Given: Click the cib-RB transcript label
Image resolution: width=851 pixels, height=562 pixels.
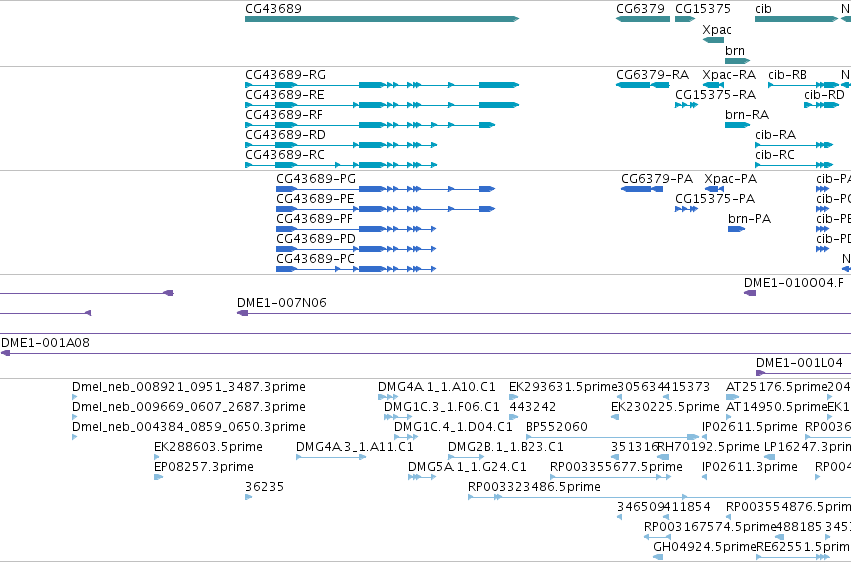Looking at the screenshot, I should [x=788, y=75].
